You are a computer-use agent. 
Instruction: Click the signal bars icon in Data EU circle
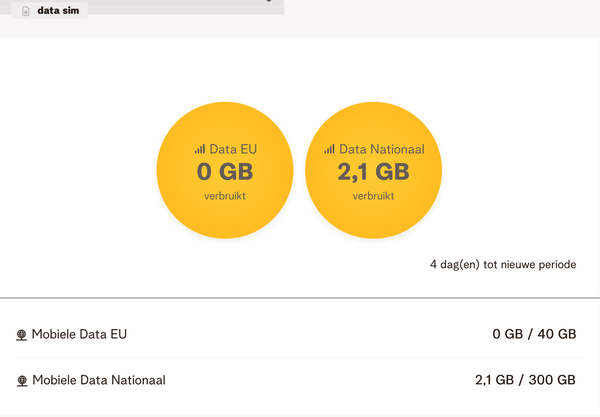200,149
